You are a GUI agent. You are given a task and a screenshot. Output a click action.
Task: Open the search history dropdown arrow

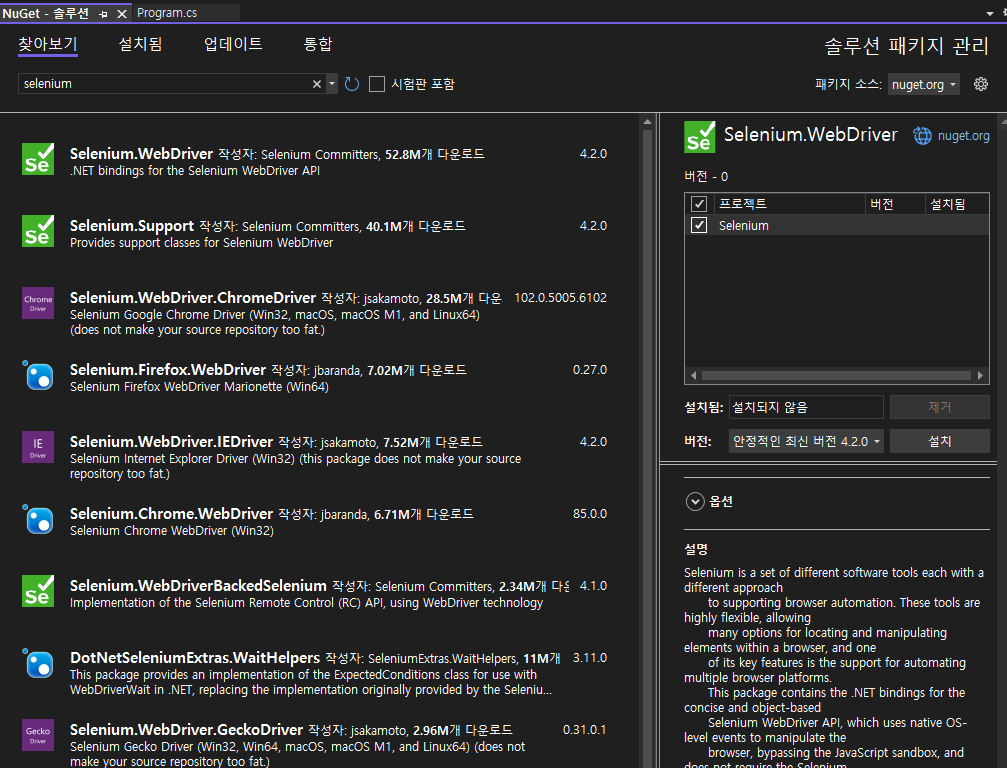(332, 84)
